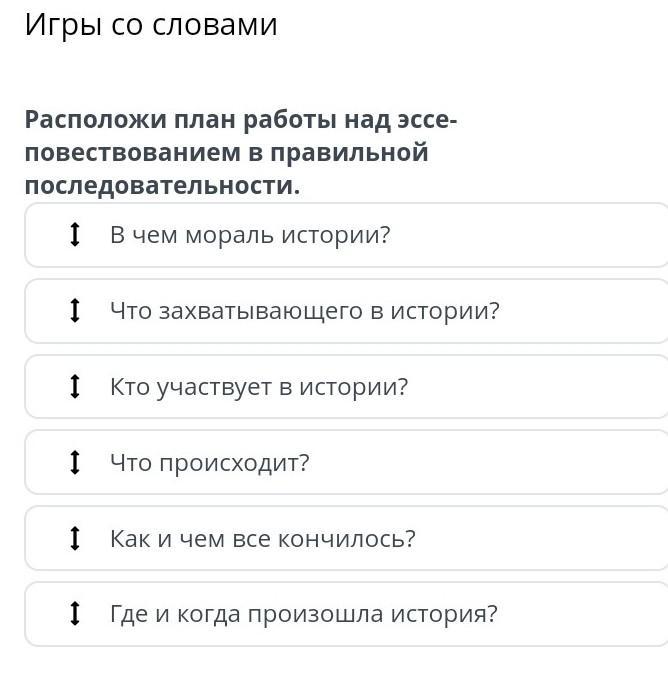
Task: Click the "Что происходит?" text
Action: [x=210, y=463]
